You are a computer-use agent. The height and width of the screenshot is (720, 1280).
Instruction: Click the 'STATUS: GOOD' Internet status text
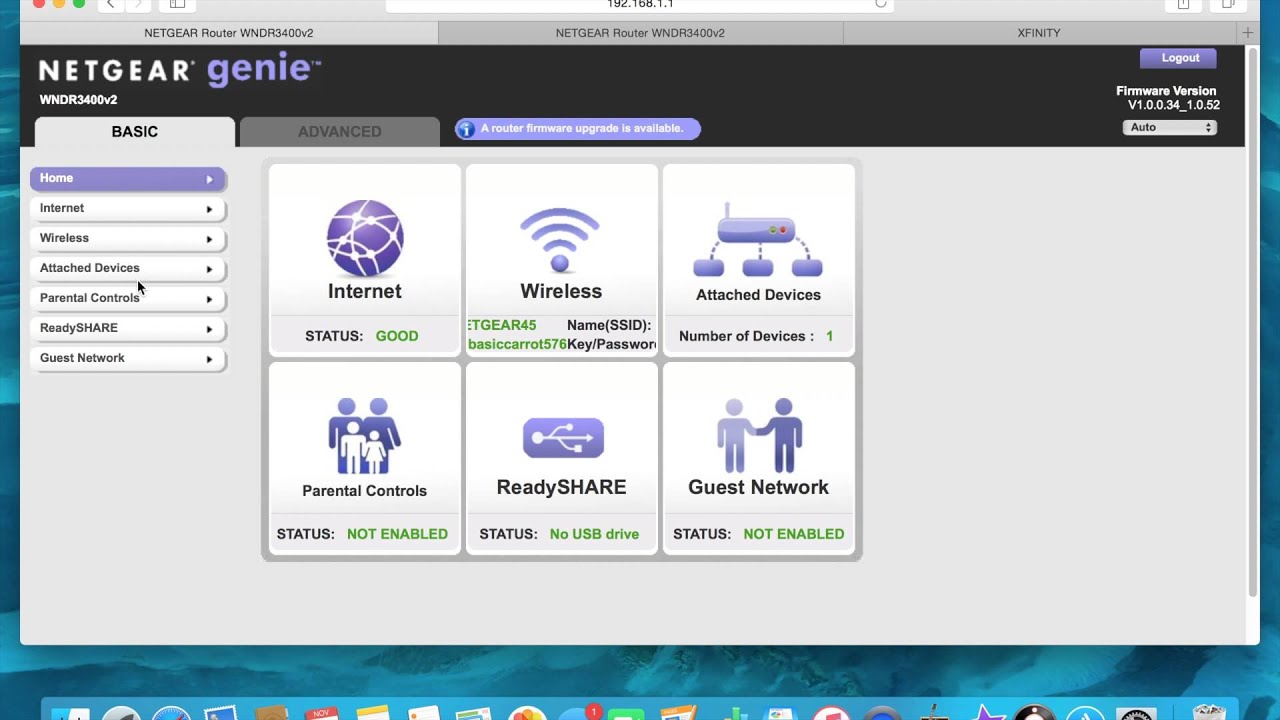tap(362, 336)
